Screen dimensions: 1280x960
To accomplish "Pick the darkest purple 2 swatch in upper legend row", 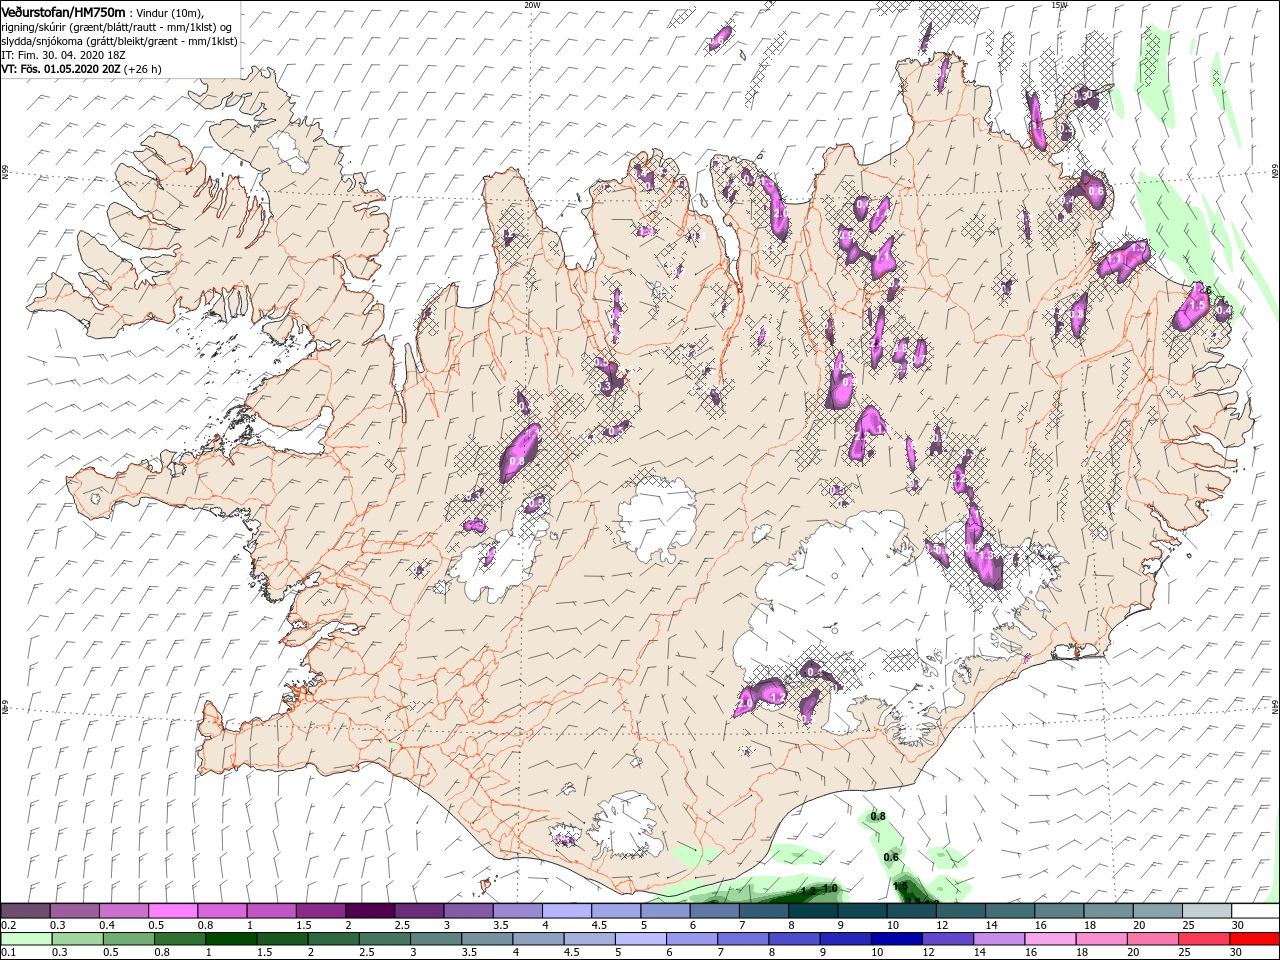I will 369,911.
